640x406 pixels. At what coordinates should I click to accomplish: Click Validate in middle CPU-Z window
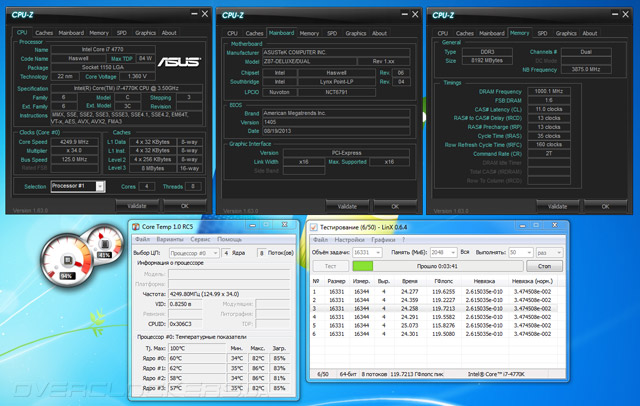pyautogui.click(x=347, y=206)
